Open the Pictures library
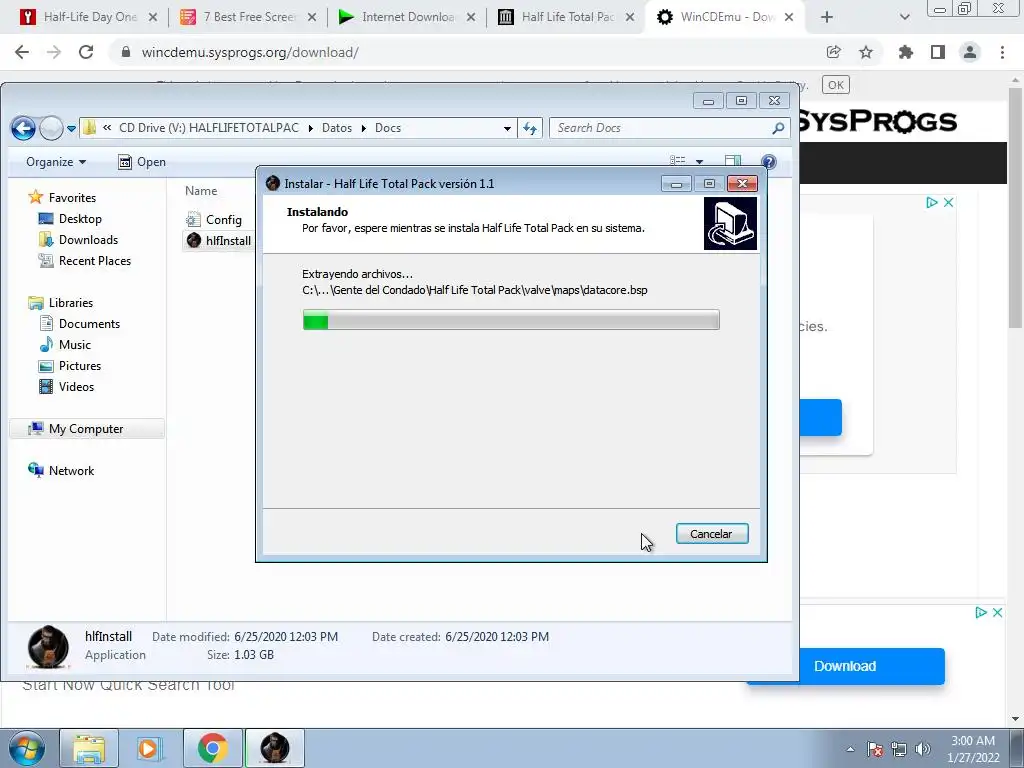The height and width of the screenshot is (768, 1024). tap(70, 366)
